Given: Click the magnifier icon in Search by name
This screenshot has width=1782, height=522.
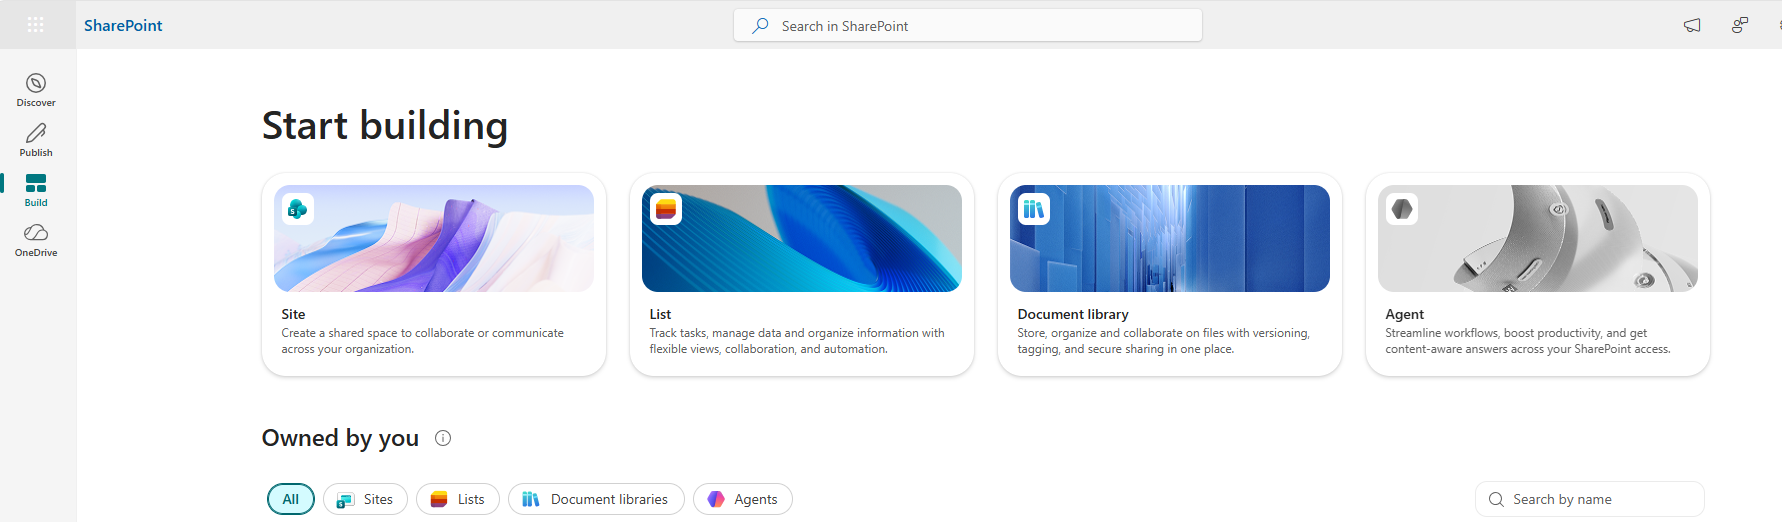Looking at the screenshot, I should 1496,499.
